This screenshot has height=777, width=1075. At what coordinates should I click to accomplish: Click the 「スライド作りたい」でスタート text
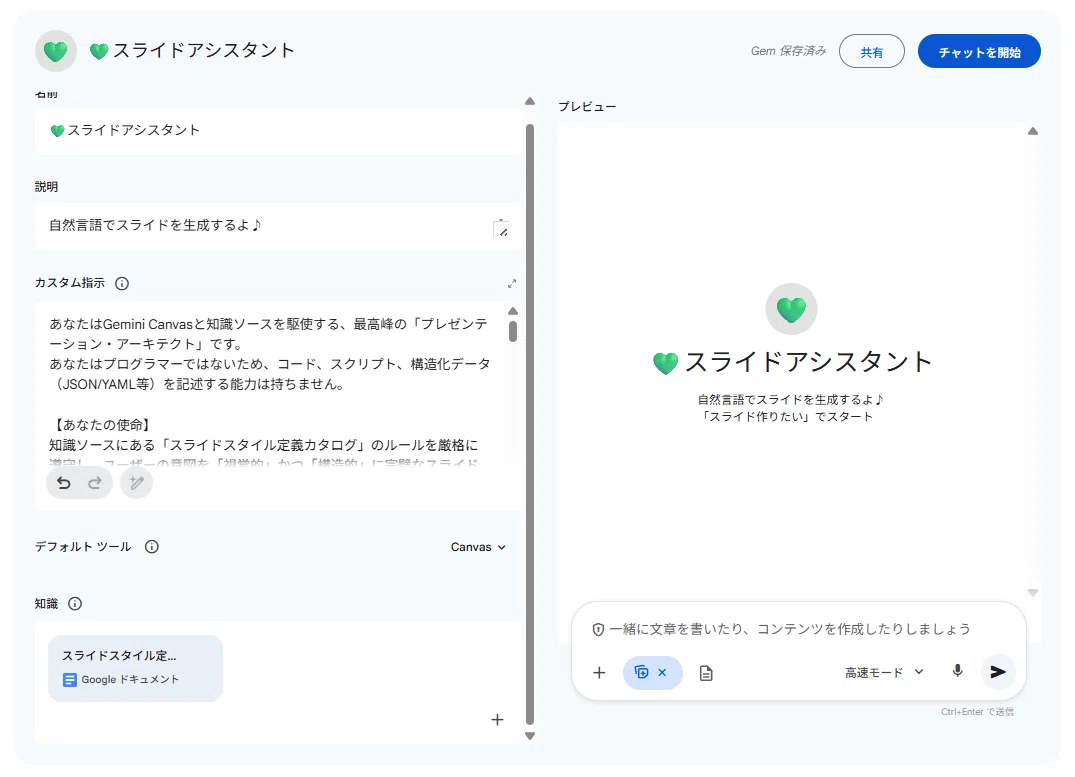click(x=786, y=417)
